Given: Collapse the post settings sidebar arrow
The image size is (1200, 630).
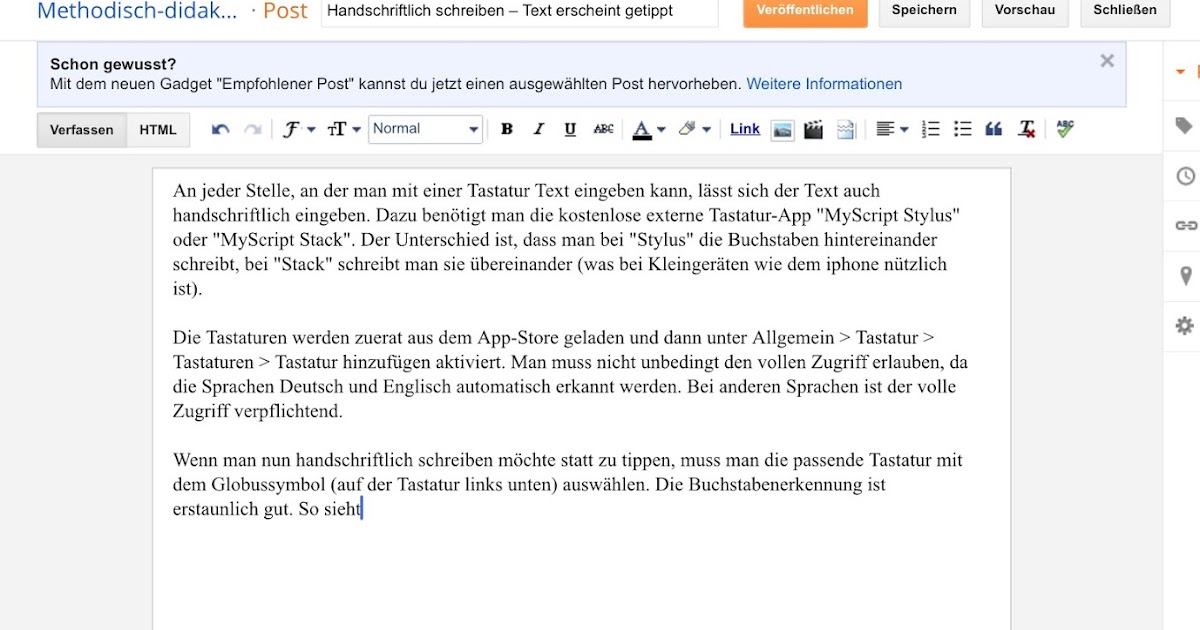Looking at the screenshot, I should coord(1180,72).
